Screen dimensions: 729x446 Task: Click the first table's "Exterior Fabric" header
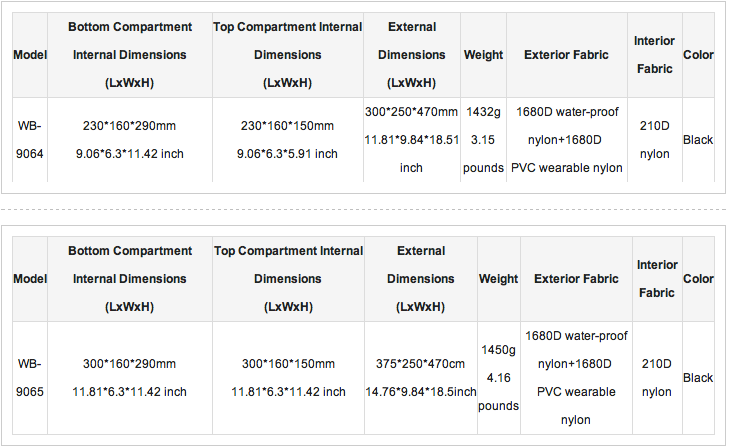click(567, 55)
